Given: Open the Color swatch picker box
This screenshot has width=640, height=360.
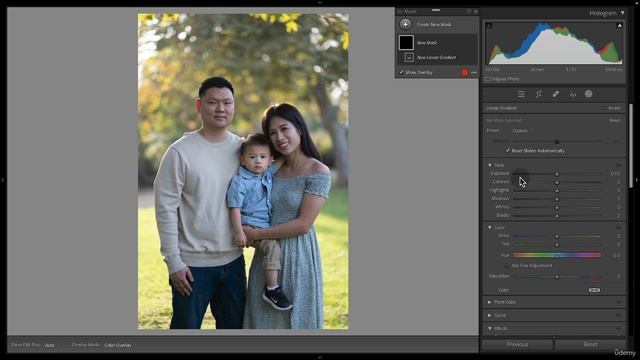Looking at the screenshot, I should [594, 290].
